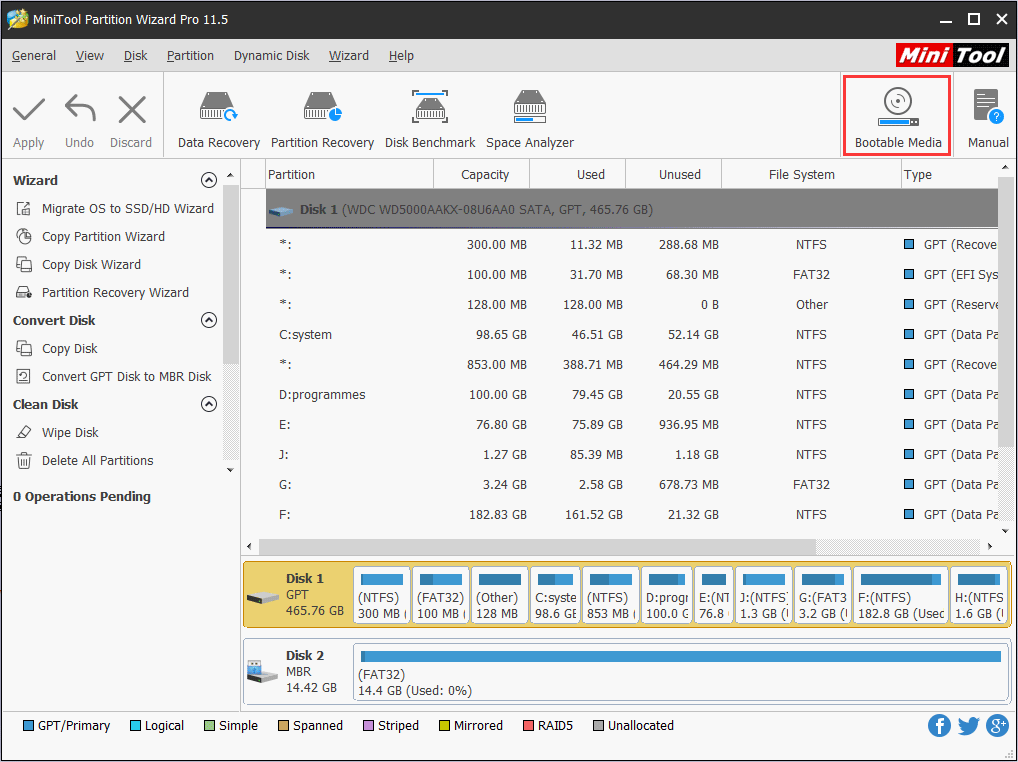Collapse the Wizard section

pos(208,180)
